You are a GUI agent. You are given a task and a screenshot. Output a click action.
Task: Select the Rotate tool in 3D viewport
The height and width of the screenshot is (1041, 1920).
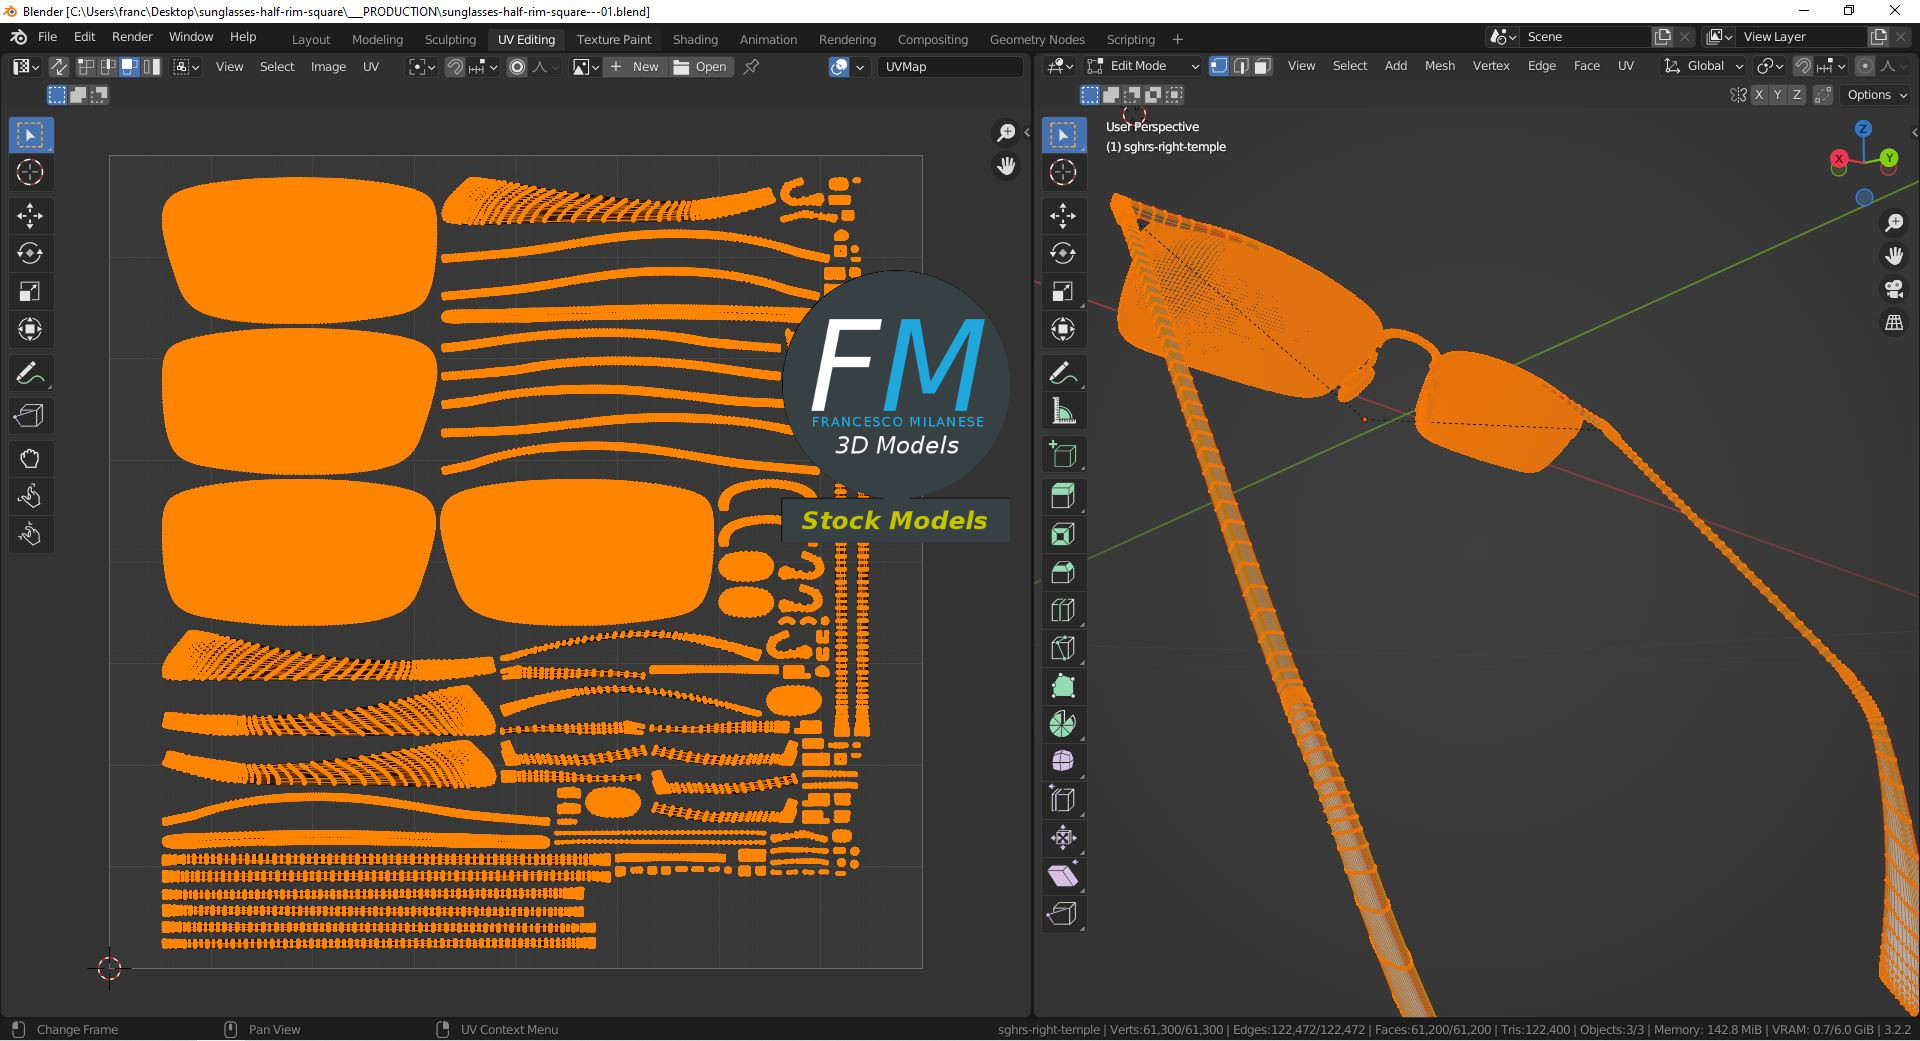point(1063,253)
